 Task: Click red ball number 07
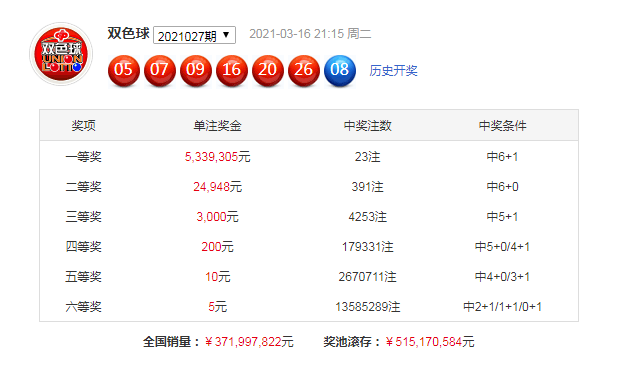point(160,70)
